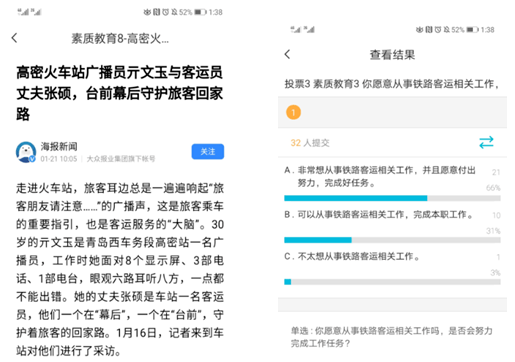Viewport: 515px width, 362px height.
Task: Tap the orange number 1 badge
Action: coord(293,112)
